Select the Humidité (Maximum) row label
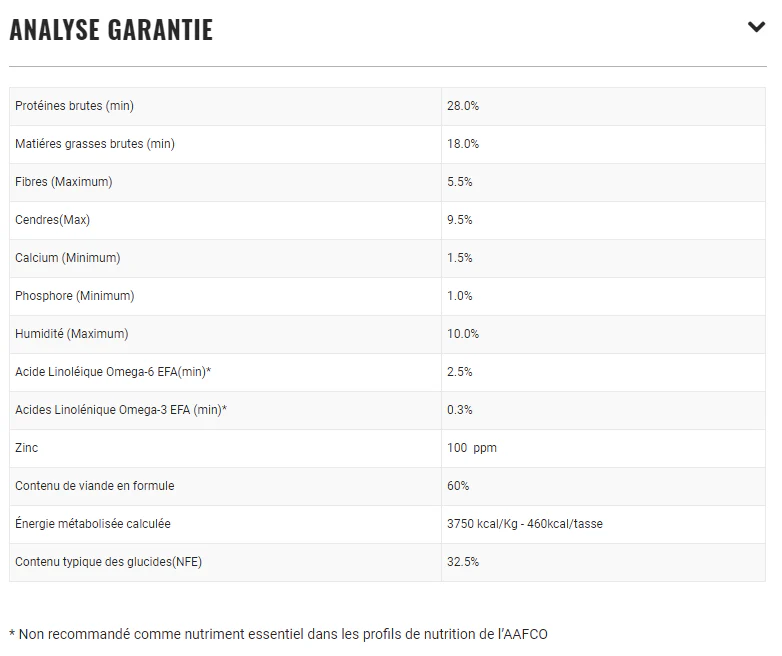The height and width of the screenshot is (656, 782). (72, 334)
